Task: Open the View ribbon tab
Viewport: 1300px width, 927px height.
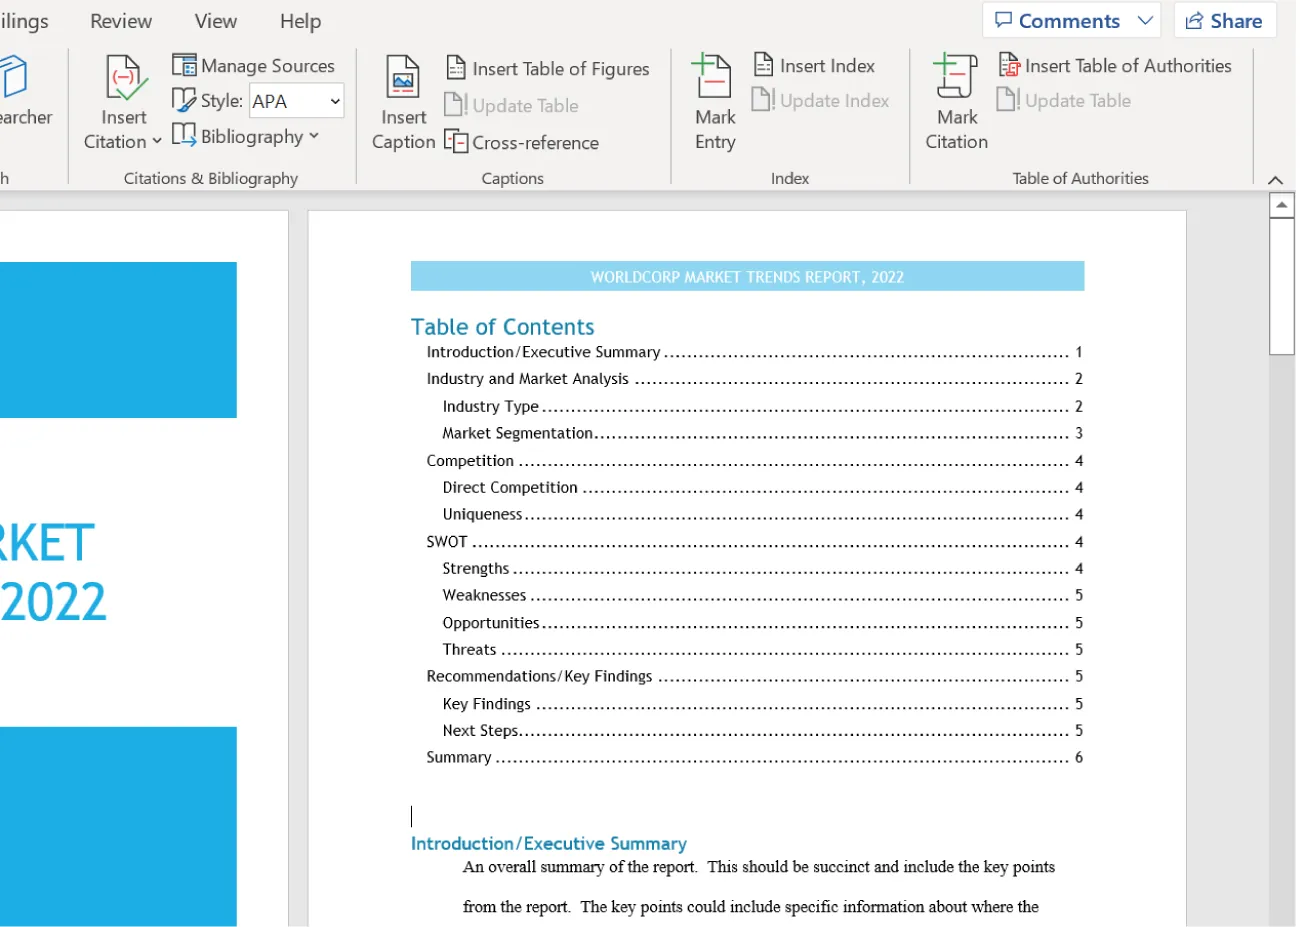Action: 215,20
